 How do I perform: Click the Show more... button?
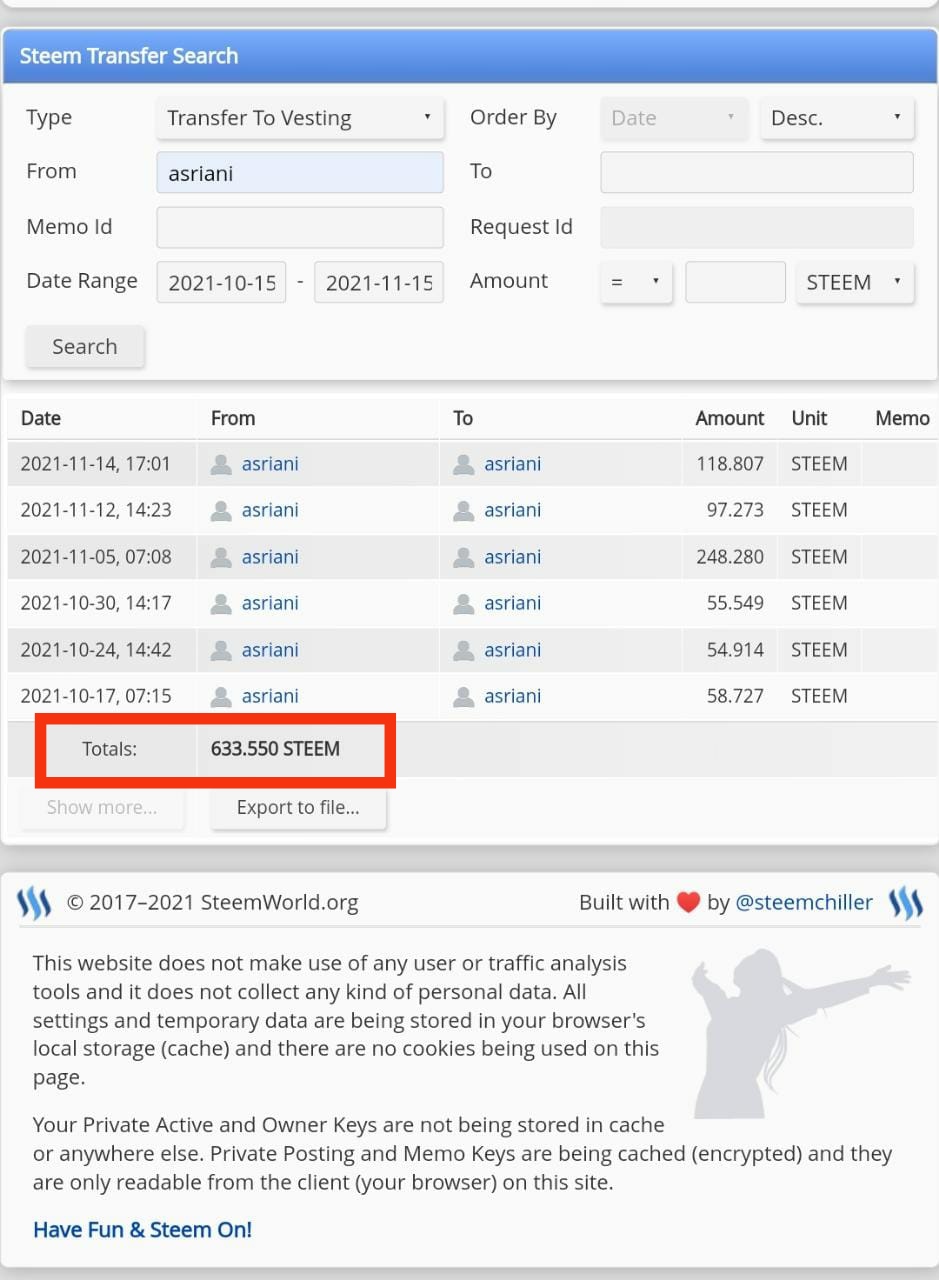click(102, 807)
